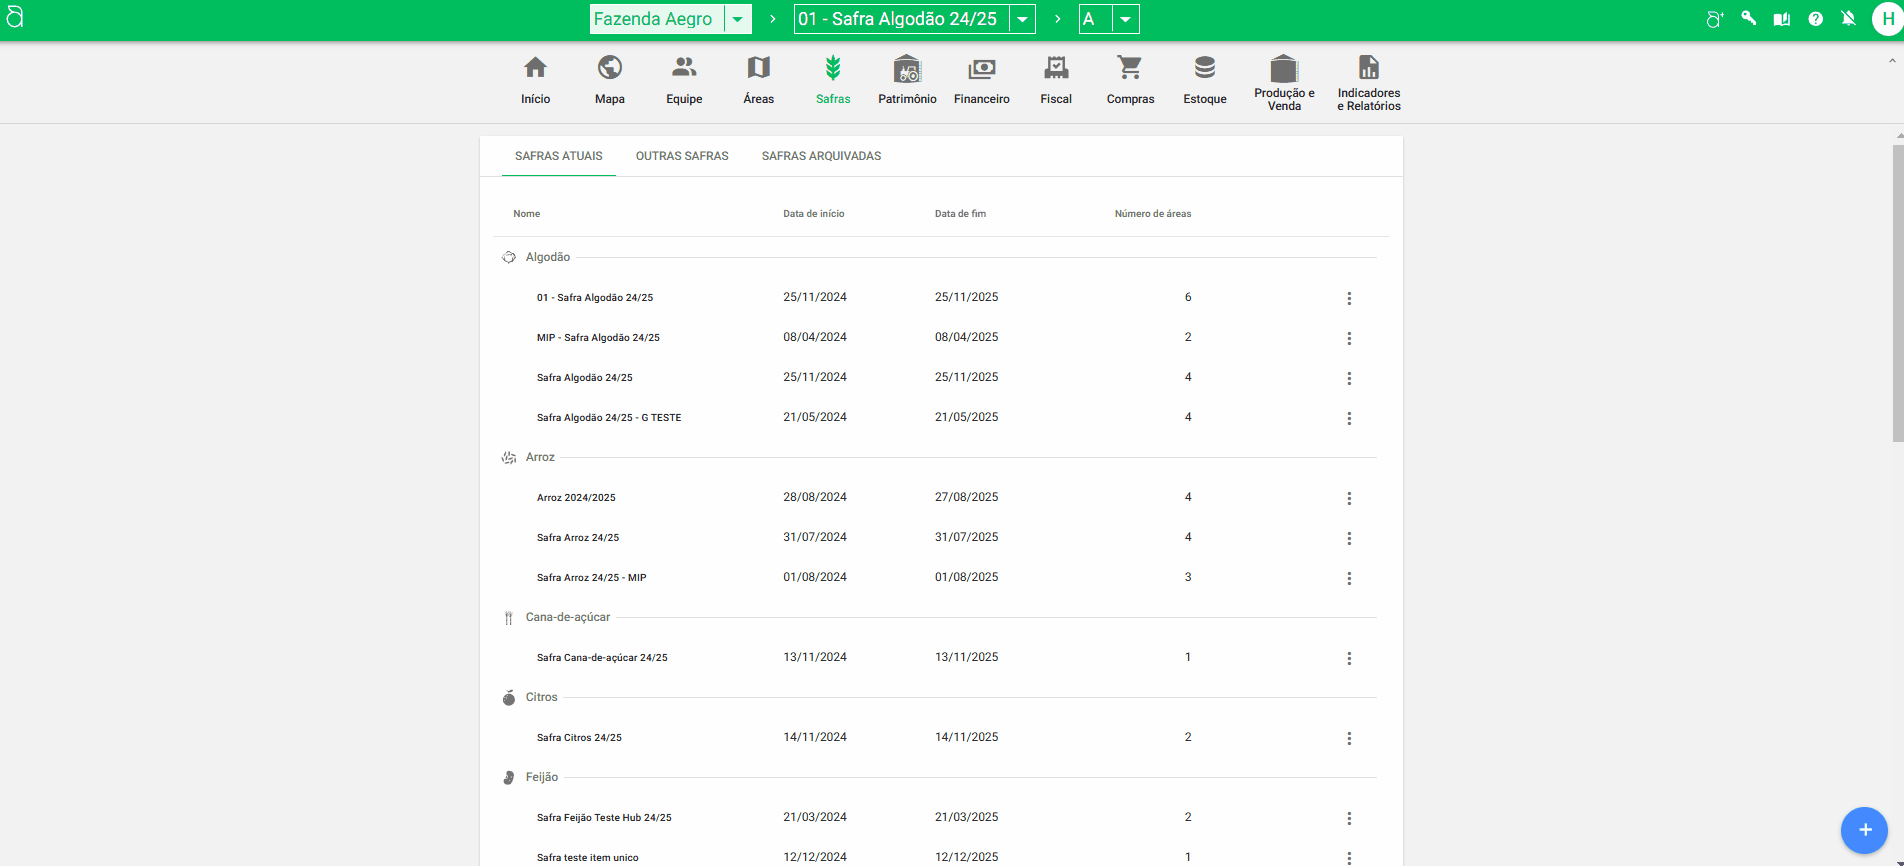1904x866 pixels.
Task: Switch to Safras Arquivadas tab
Action: [x=821, y=156]
